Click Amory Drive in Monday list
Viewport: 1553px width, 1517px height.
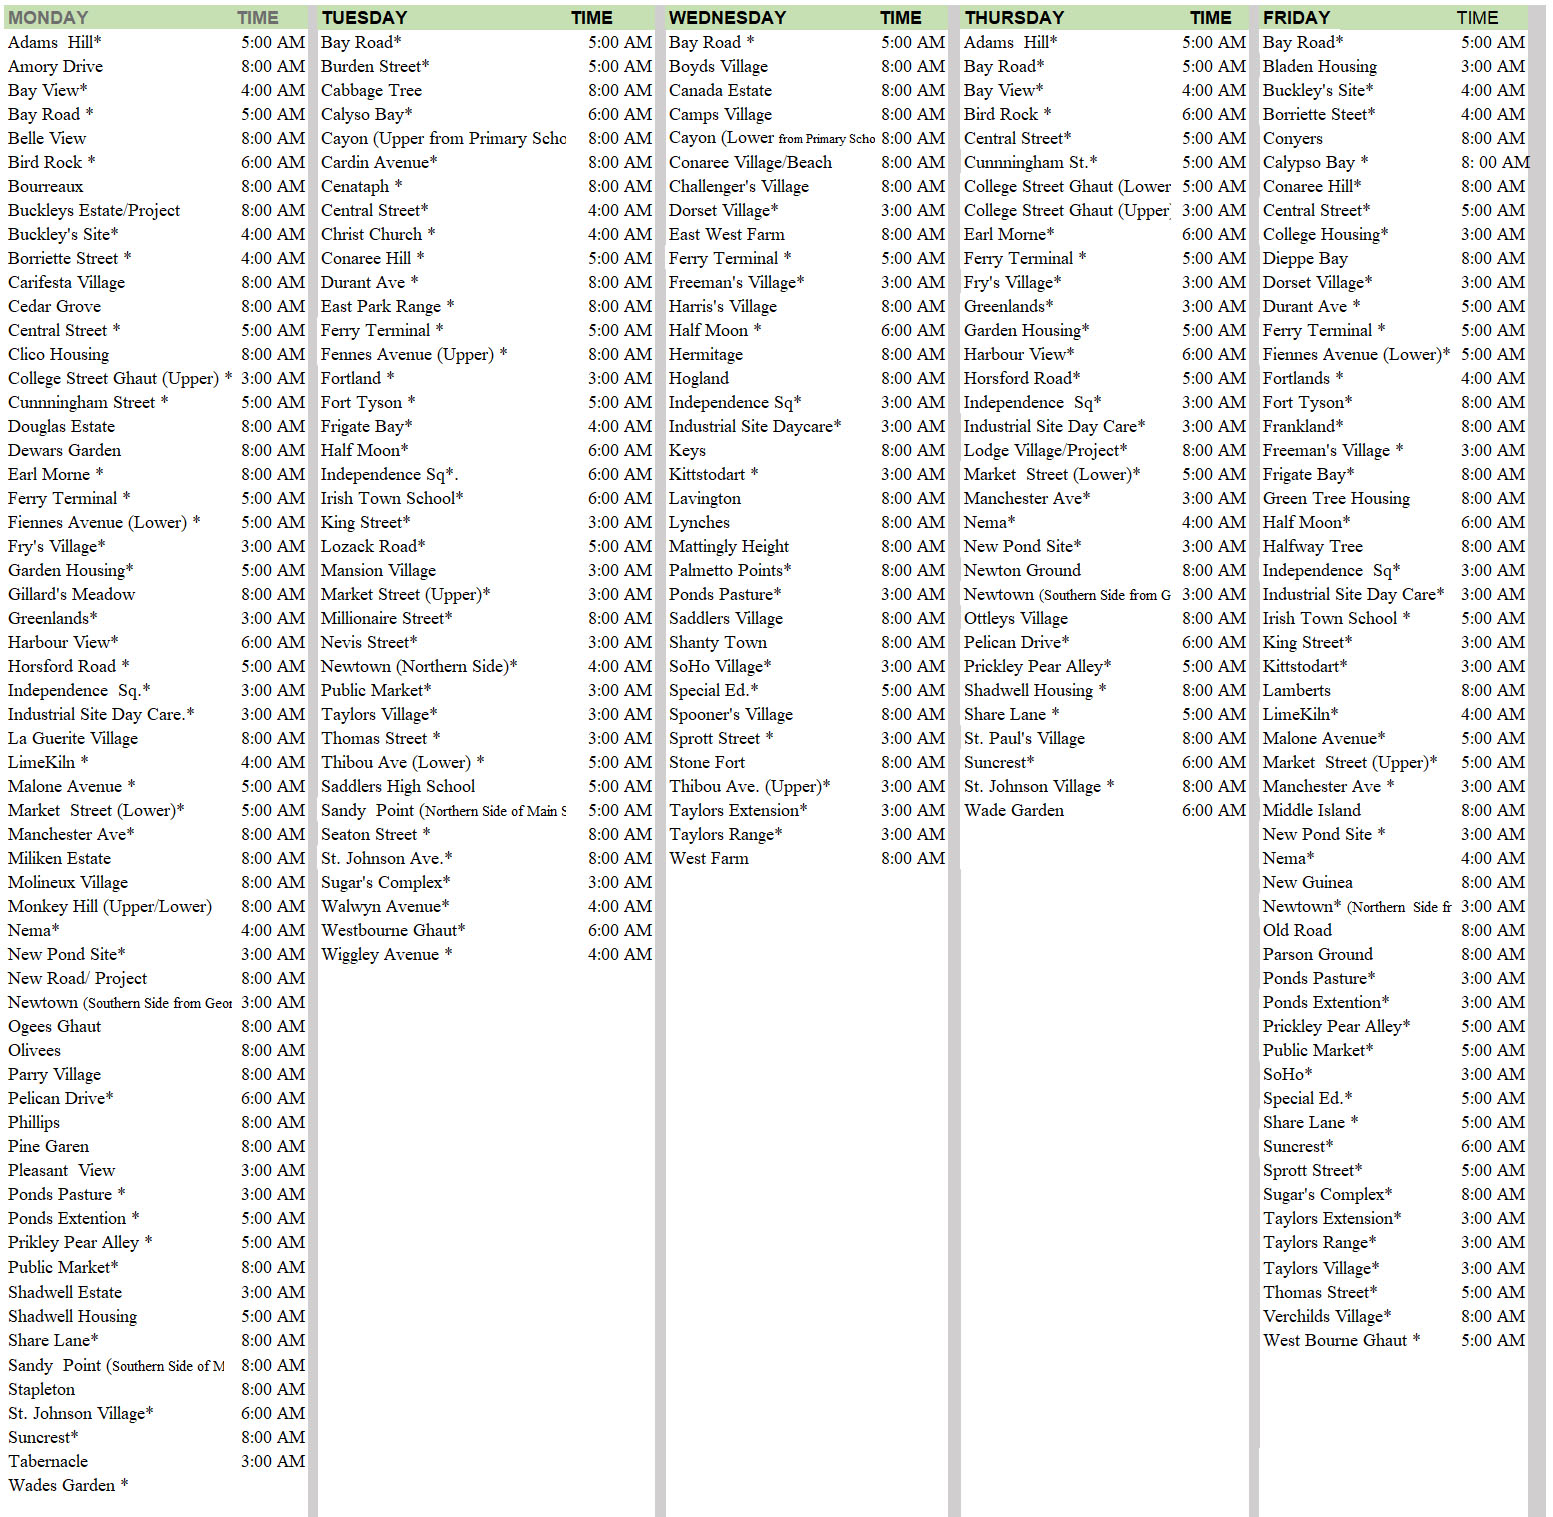click(55, 66)
